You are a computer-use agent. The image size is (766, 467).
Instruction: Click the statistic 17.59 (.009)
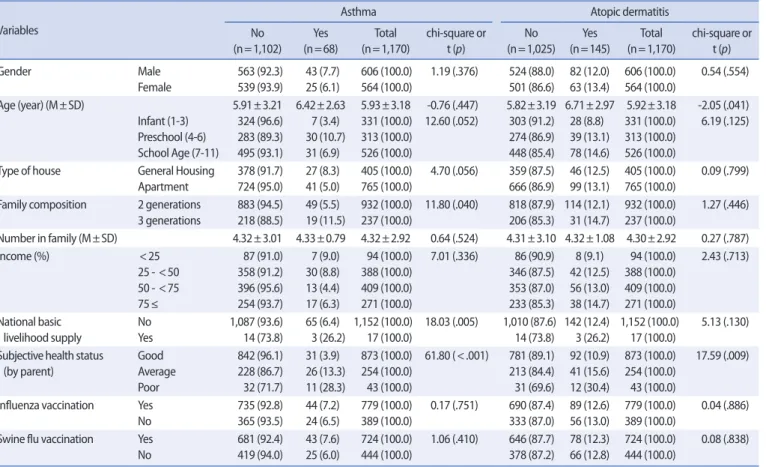click(x=722, y=356)
